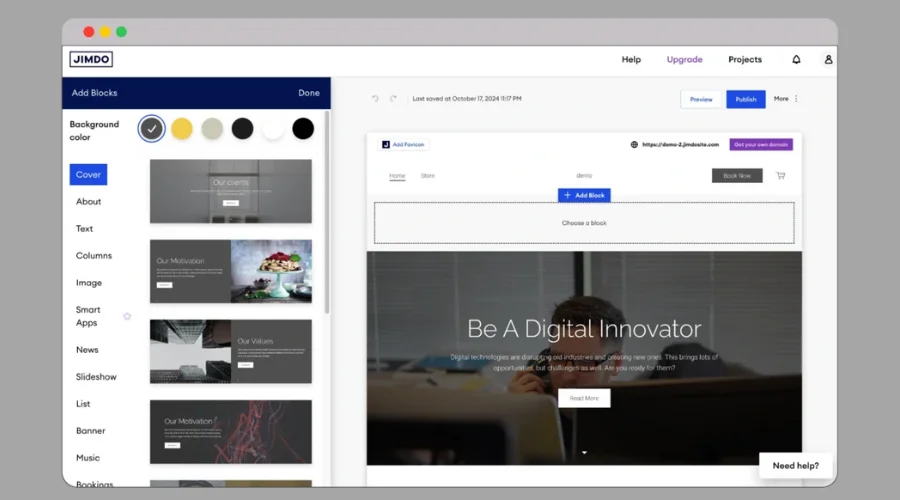Viewport: 900px width, 500px height.
Task: Publish the website
Action: [746, 99]
